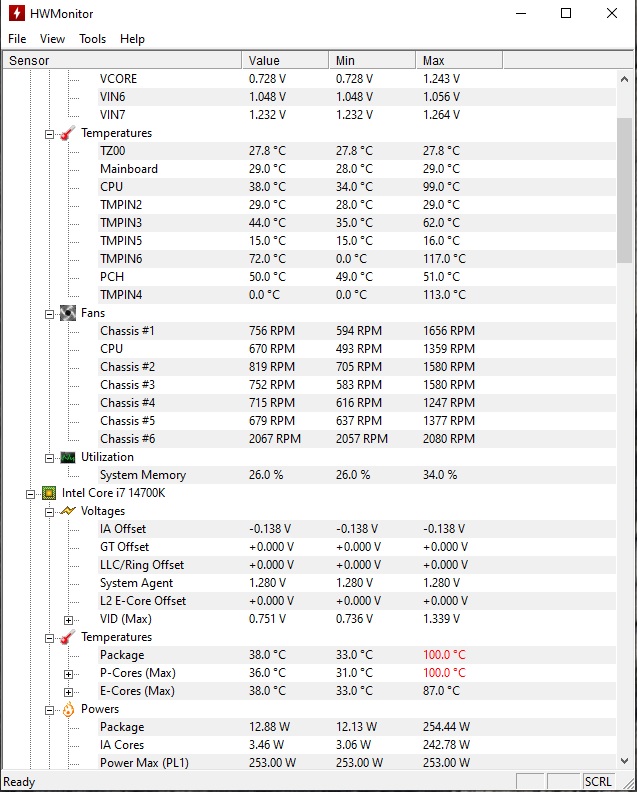Click the Sensor column header
The width and height of the screenshot is (637, 792).
[123, 60]
